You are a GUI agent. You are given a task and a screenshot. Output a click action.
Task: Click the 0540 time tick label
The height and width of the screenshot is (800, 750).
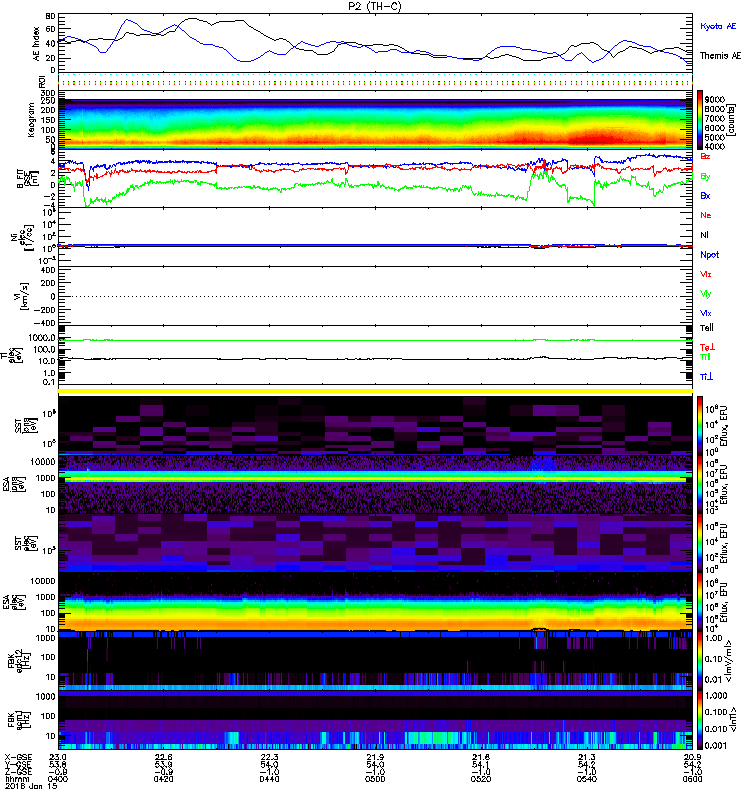pos(587,779)
